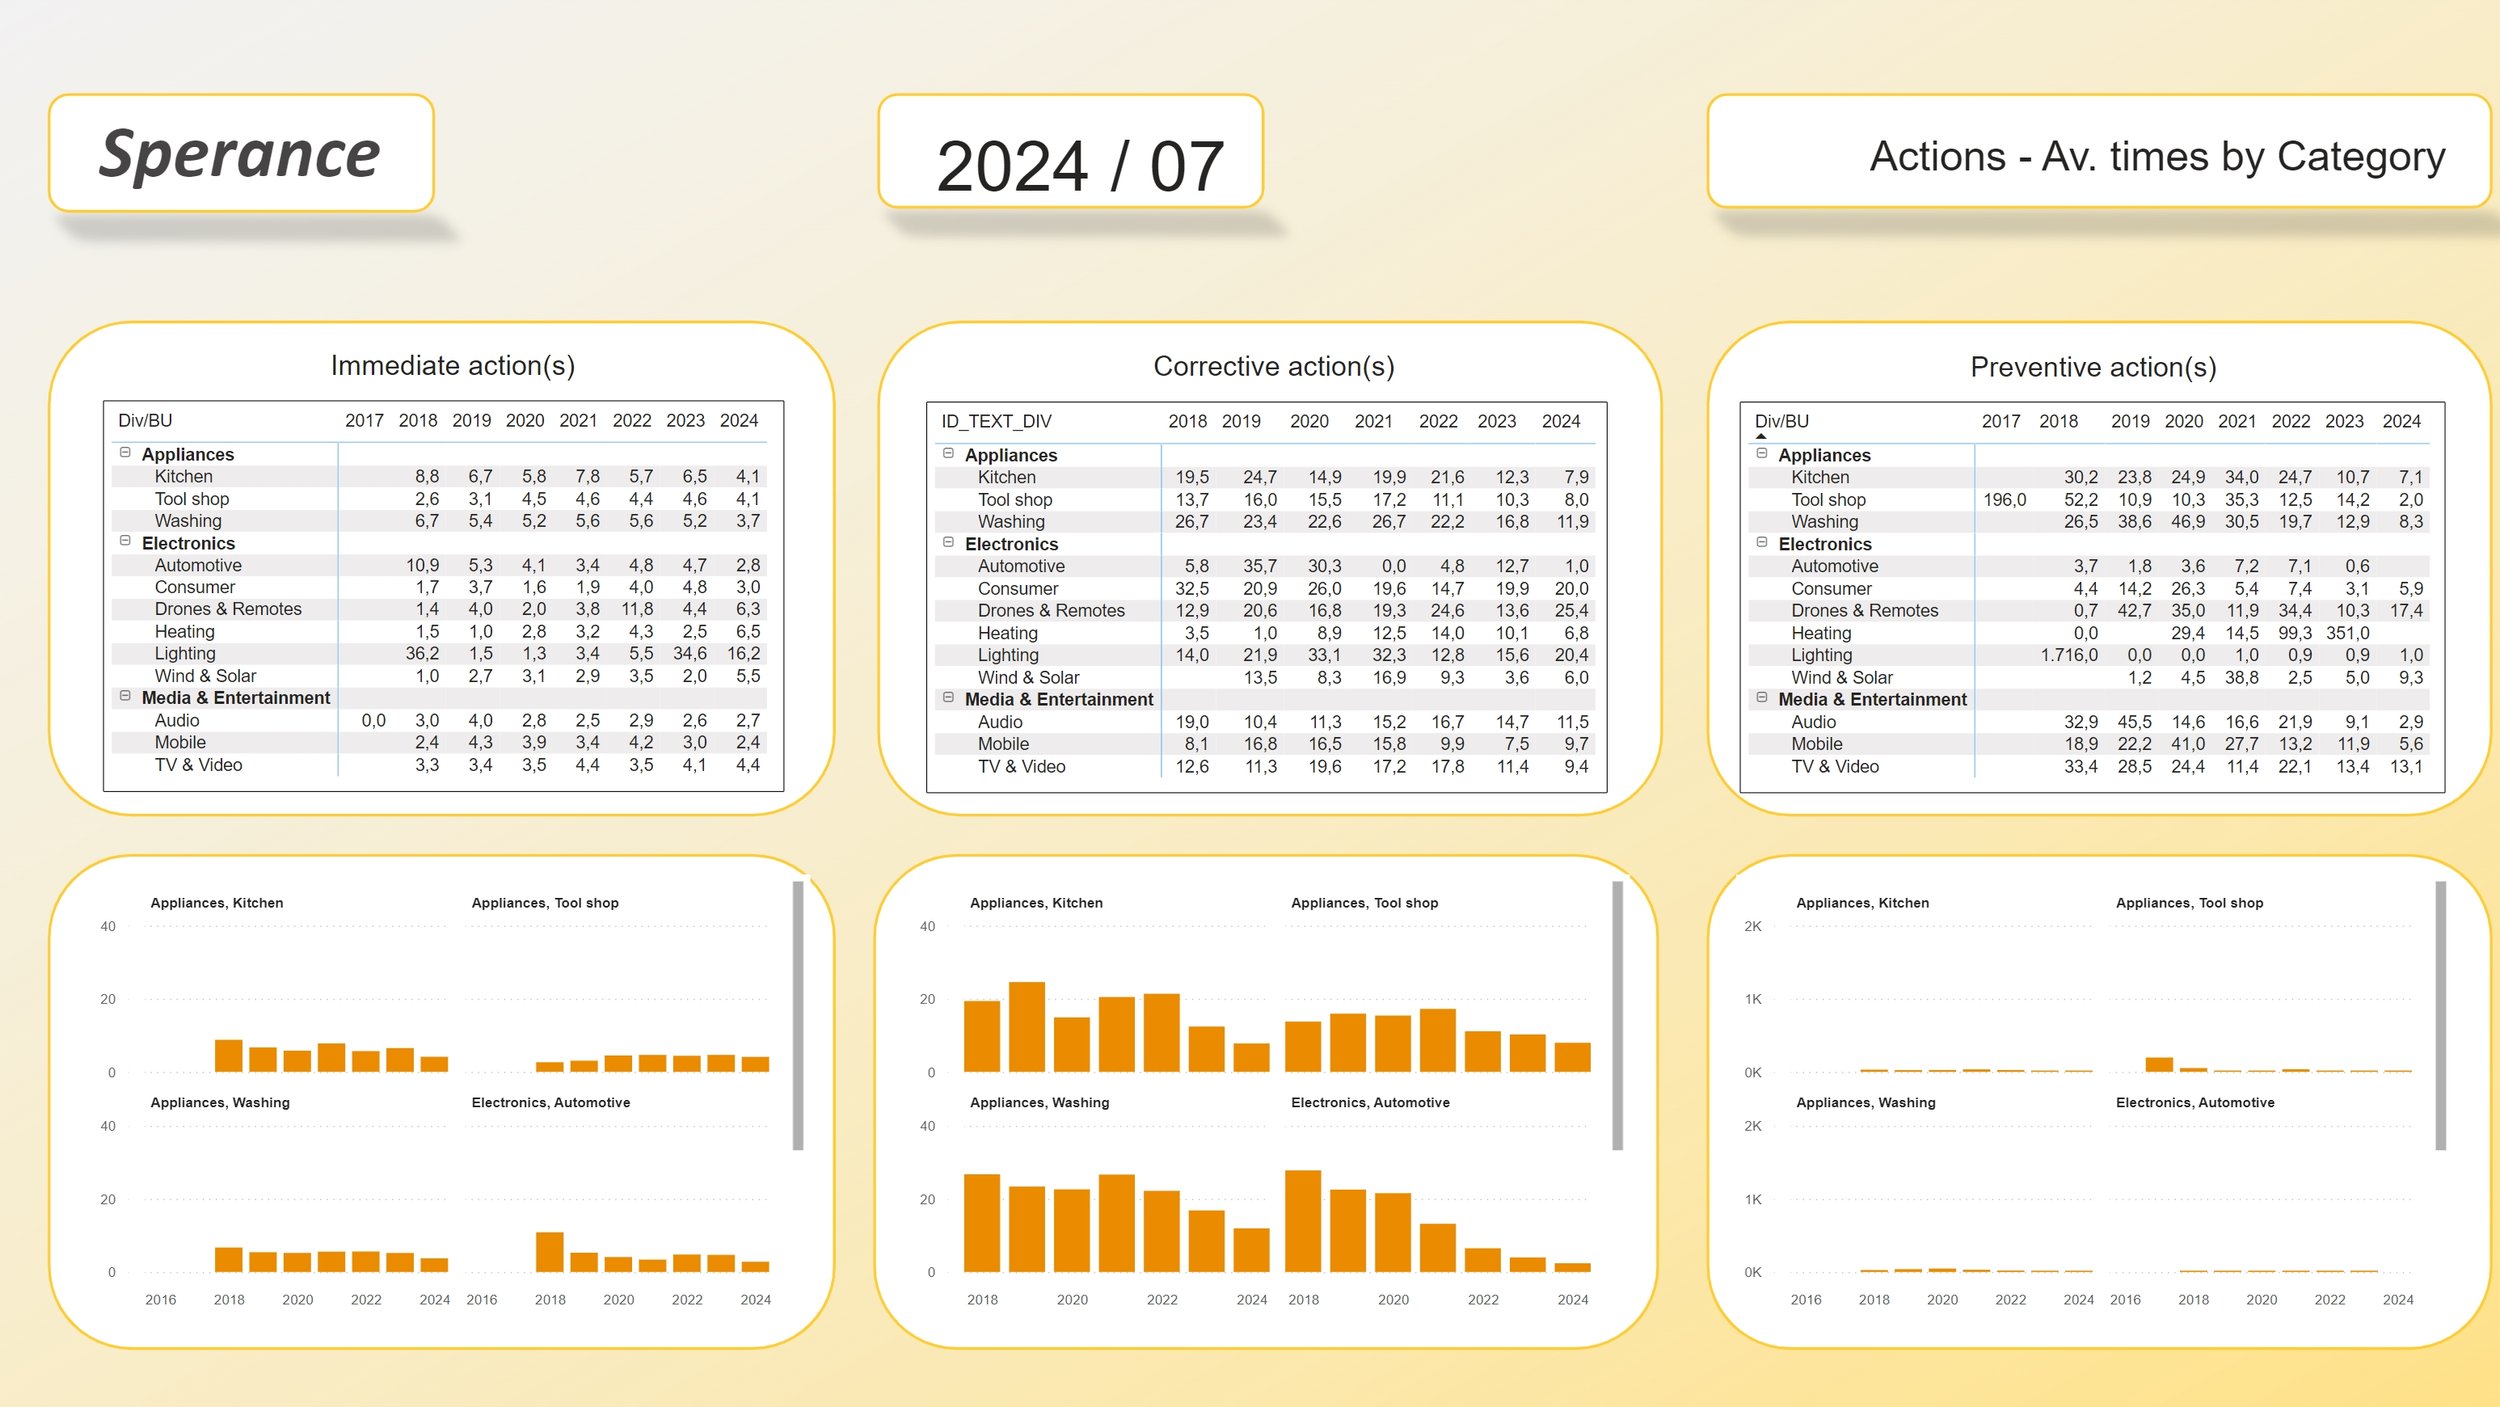
Task: Click 2018 column header in Corrective action table
Action: coord(1187,422)
